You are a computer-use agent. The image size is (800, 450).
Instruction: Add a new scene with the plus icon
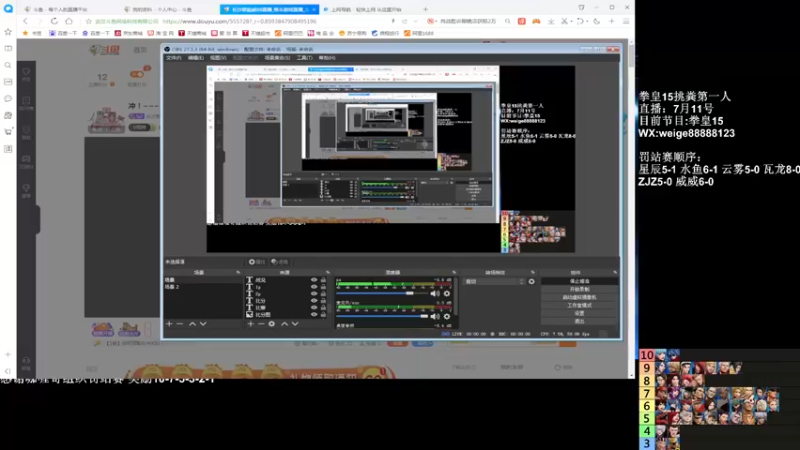(x=169, y=324)
